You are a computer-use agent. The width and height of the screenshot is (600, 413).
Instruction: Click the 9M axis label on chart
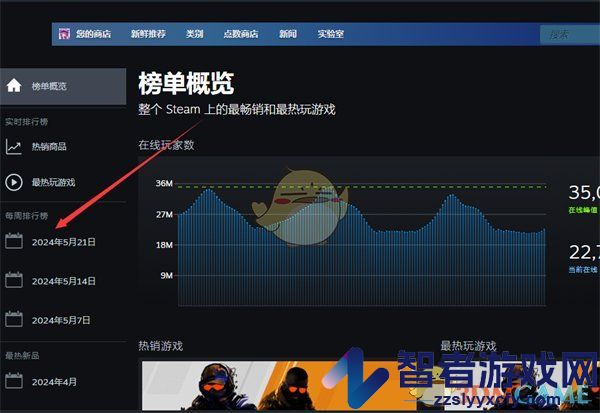[166, 276]
